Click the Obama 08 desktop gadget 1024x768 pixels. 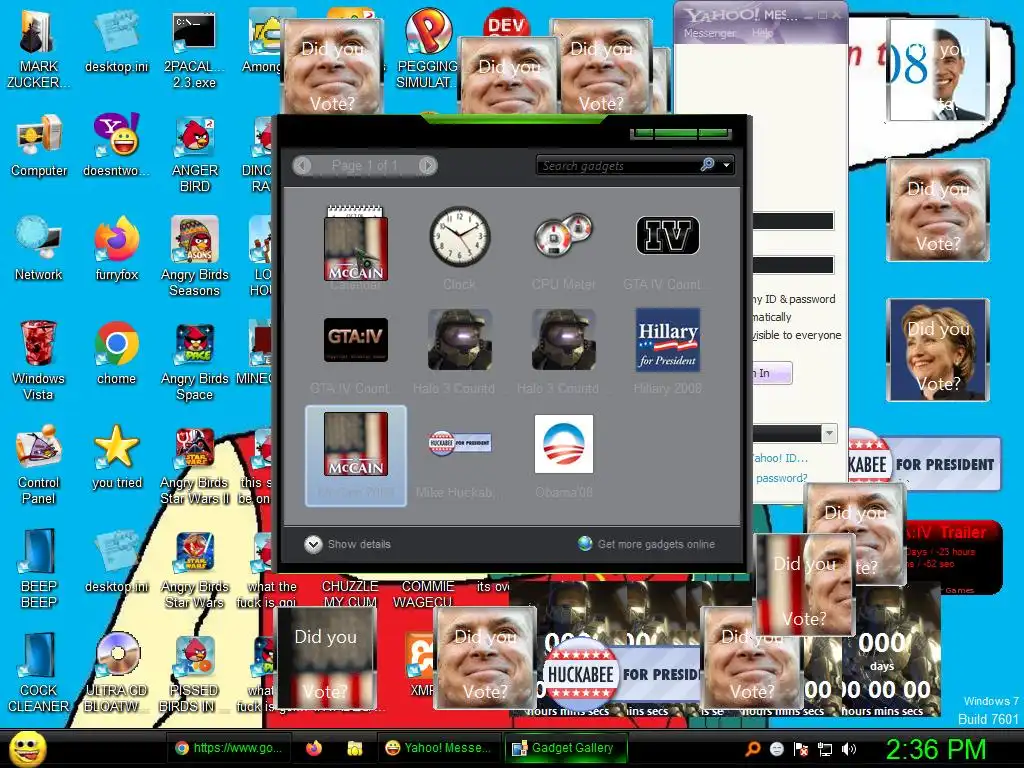[938, 69]
